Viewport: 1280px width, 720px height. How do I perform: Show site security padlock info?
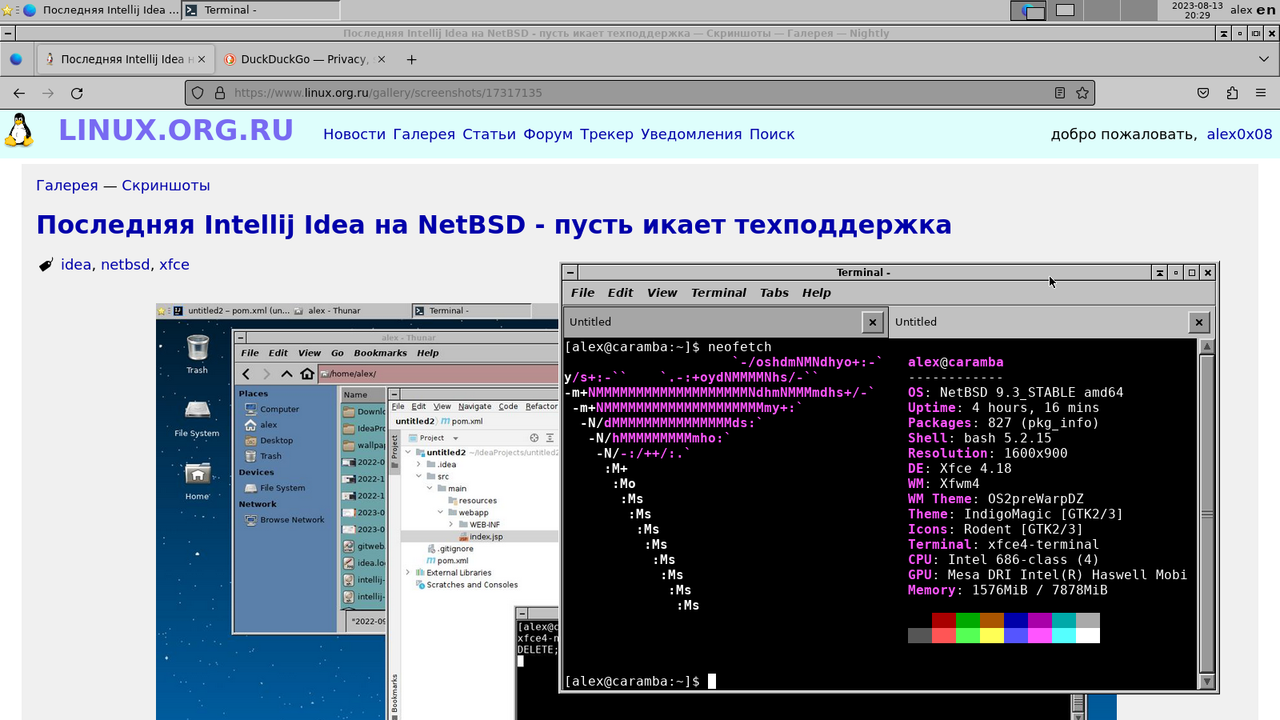(x=218, y=93)
